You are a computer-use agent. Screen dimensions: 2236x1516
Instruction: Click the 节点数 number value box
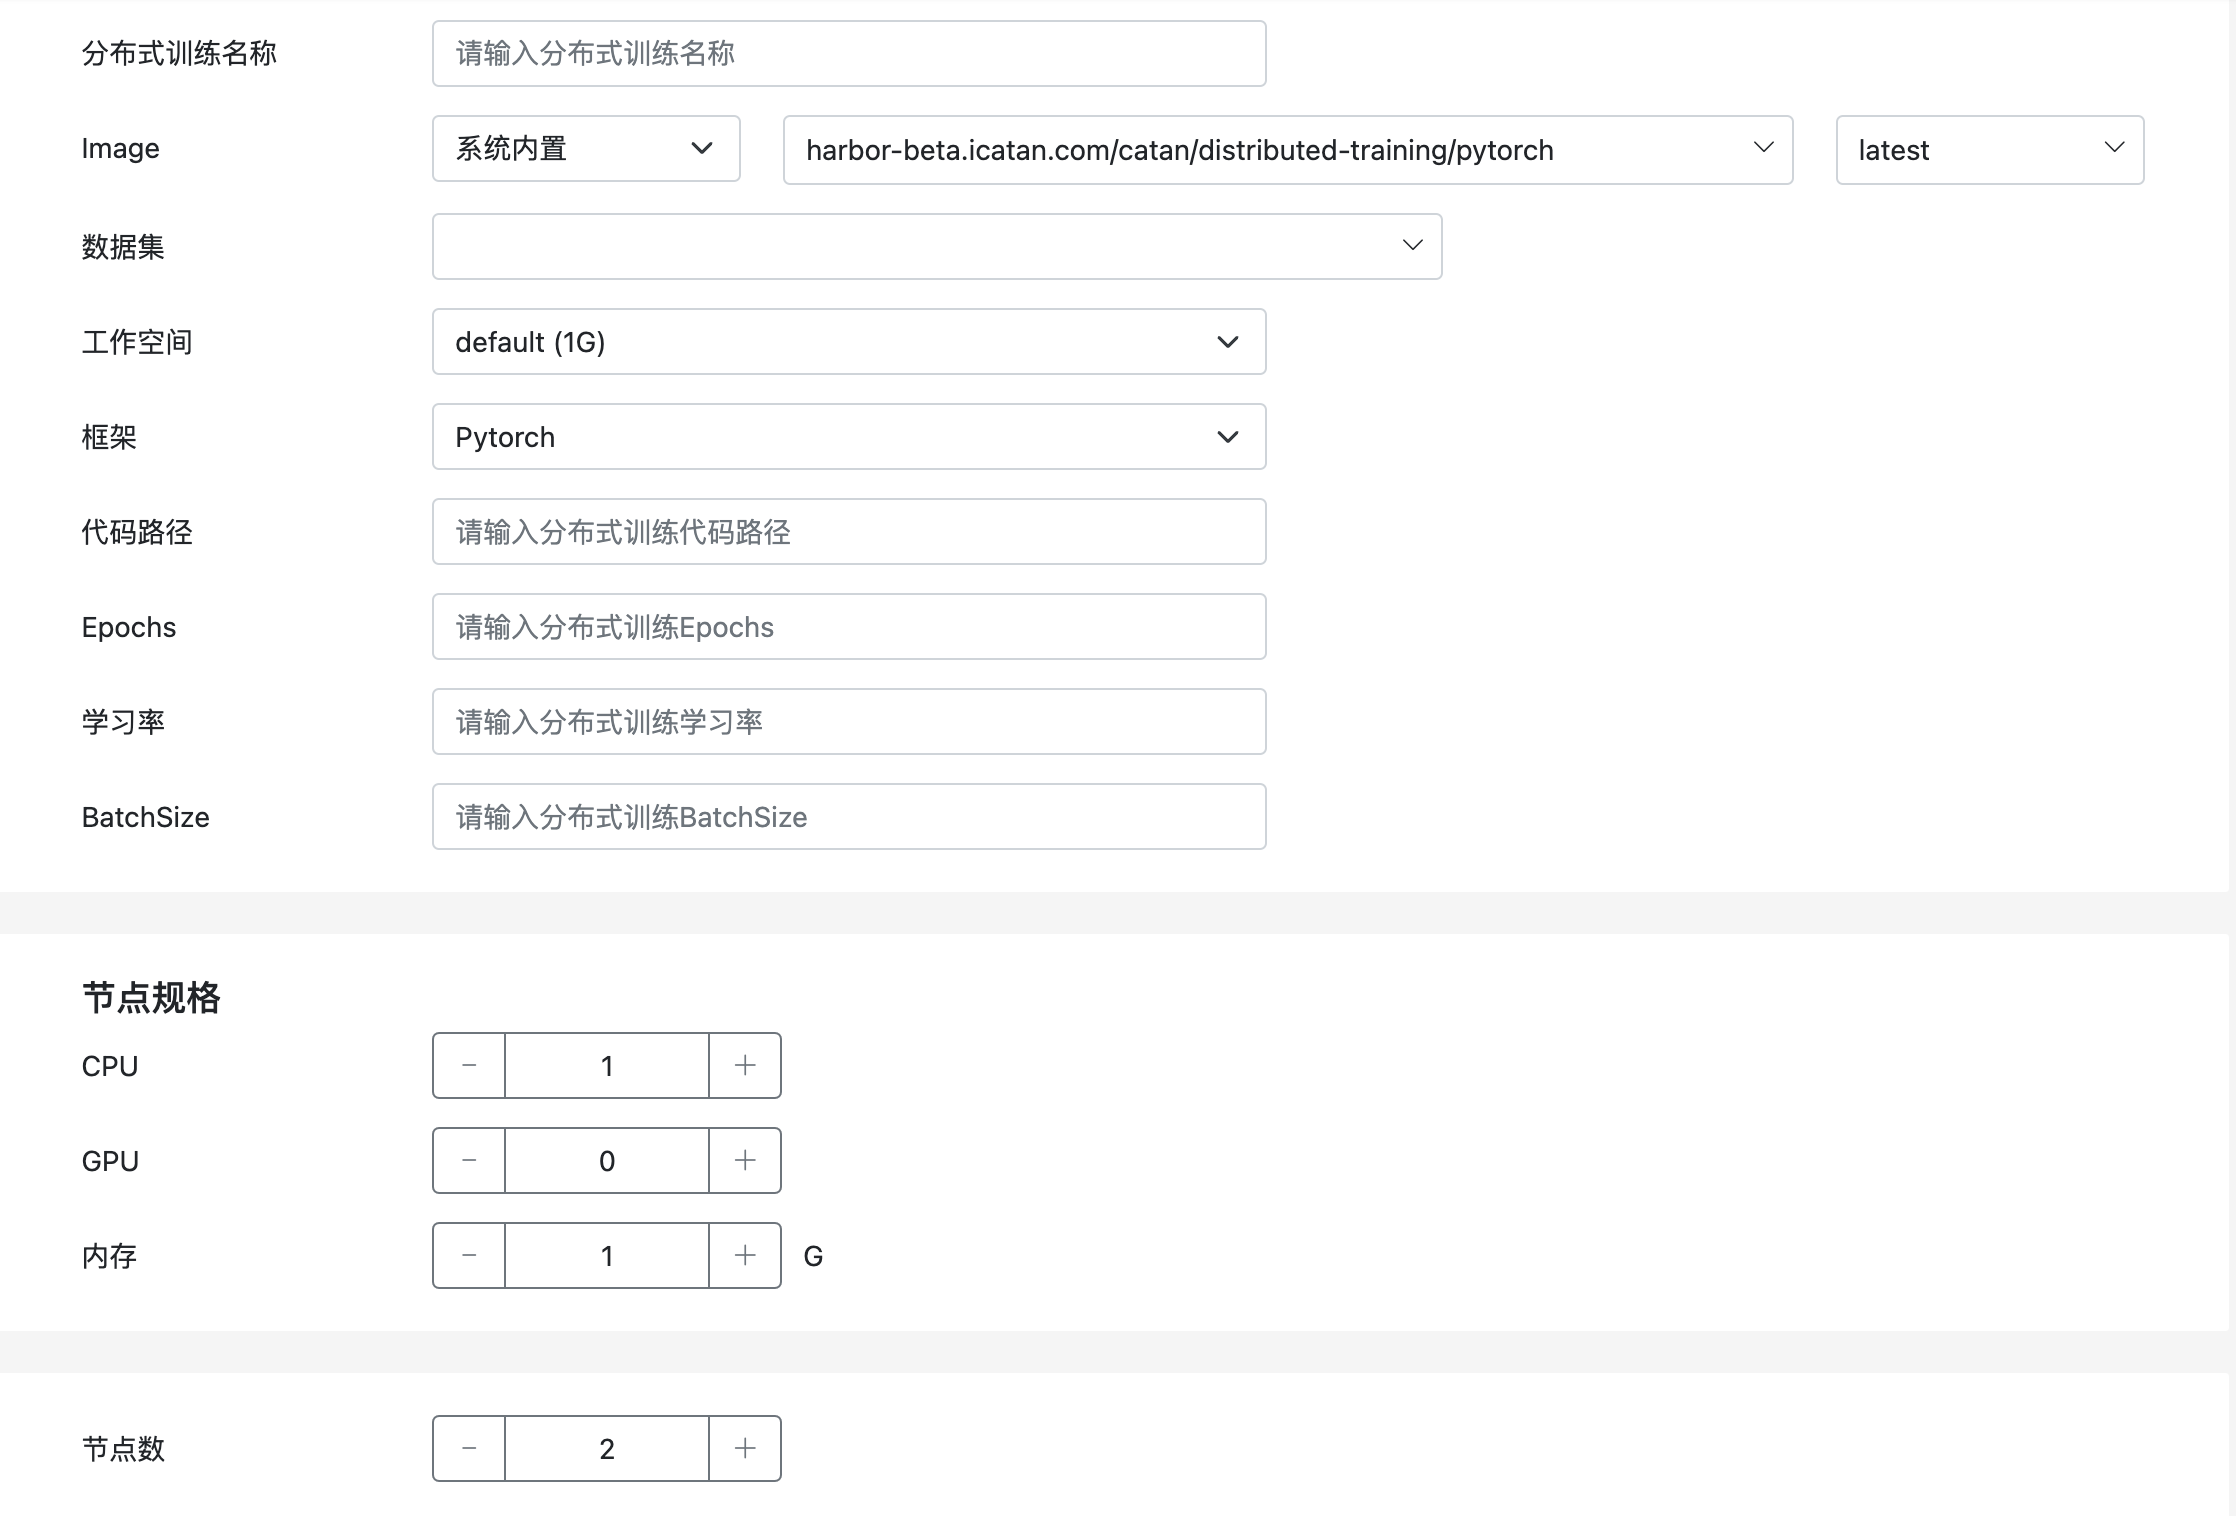point(607,1448)
